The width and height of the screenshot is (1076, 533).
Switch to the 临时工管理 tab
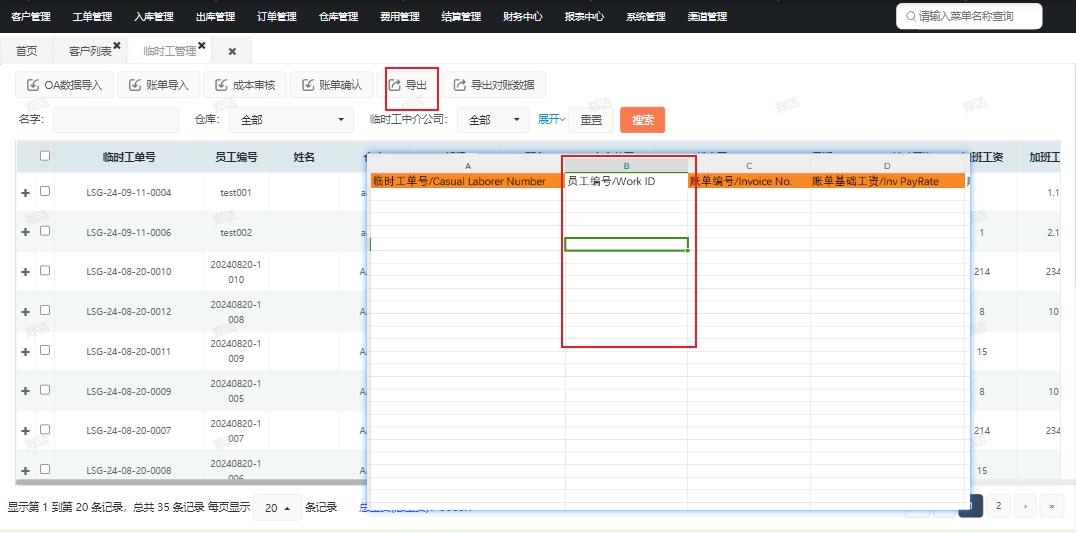[169, 51]
